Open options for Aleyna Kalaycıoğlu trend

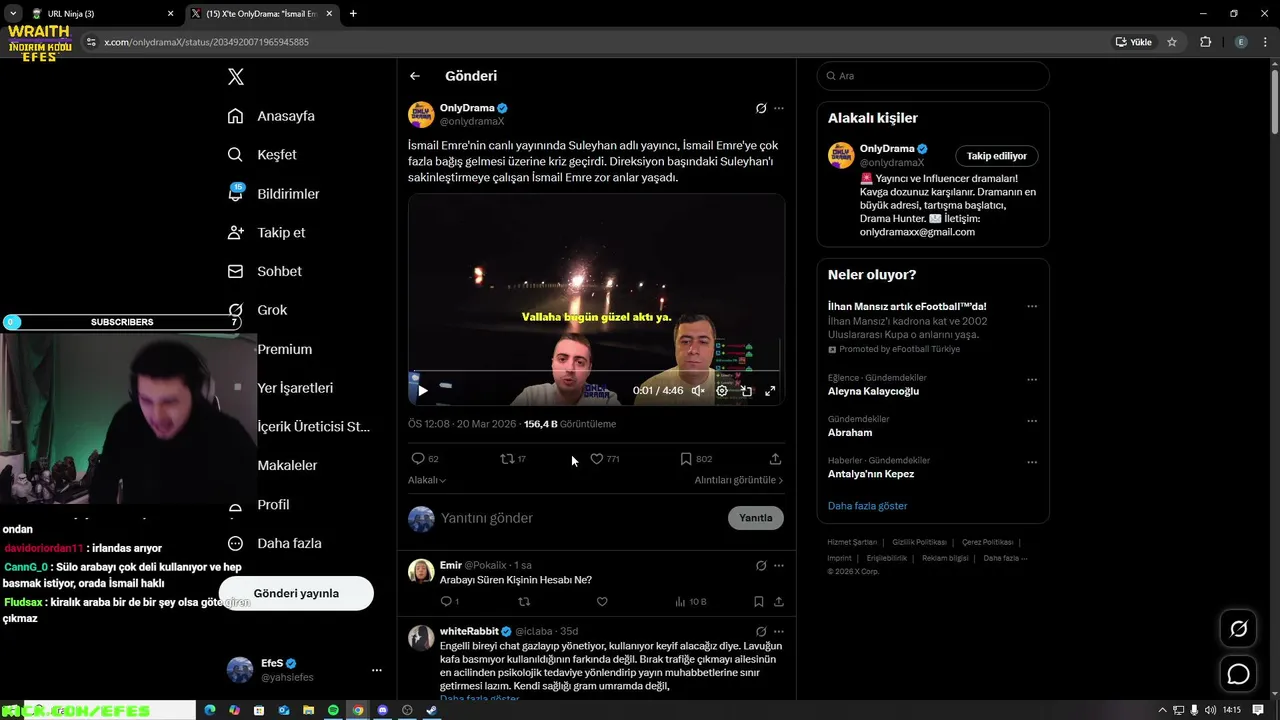click(1032, 381)
